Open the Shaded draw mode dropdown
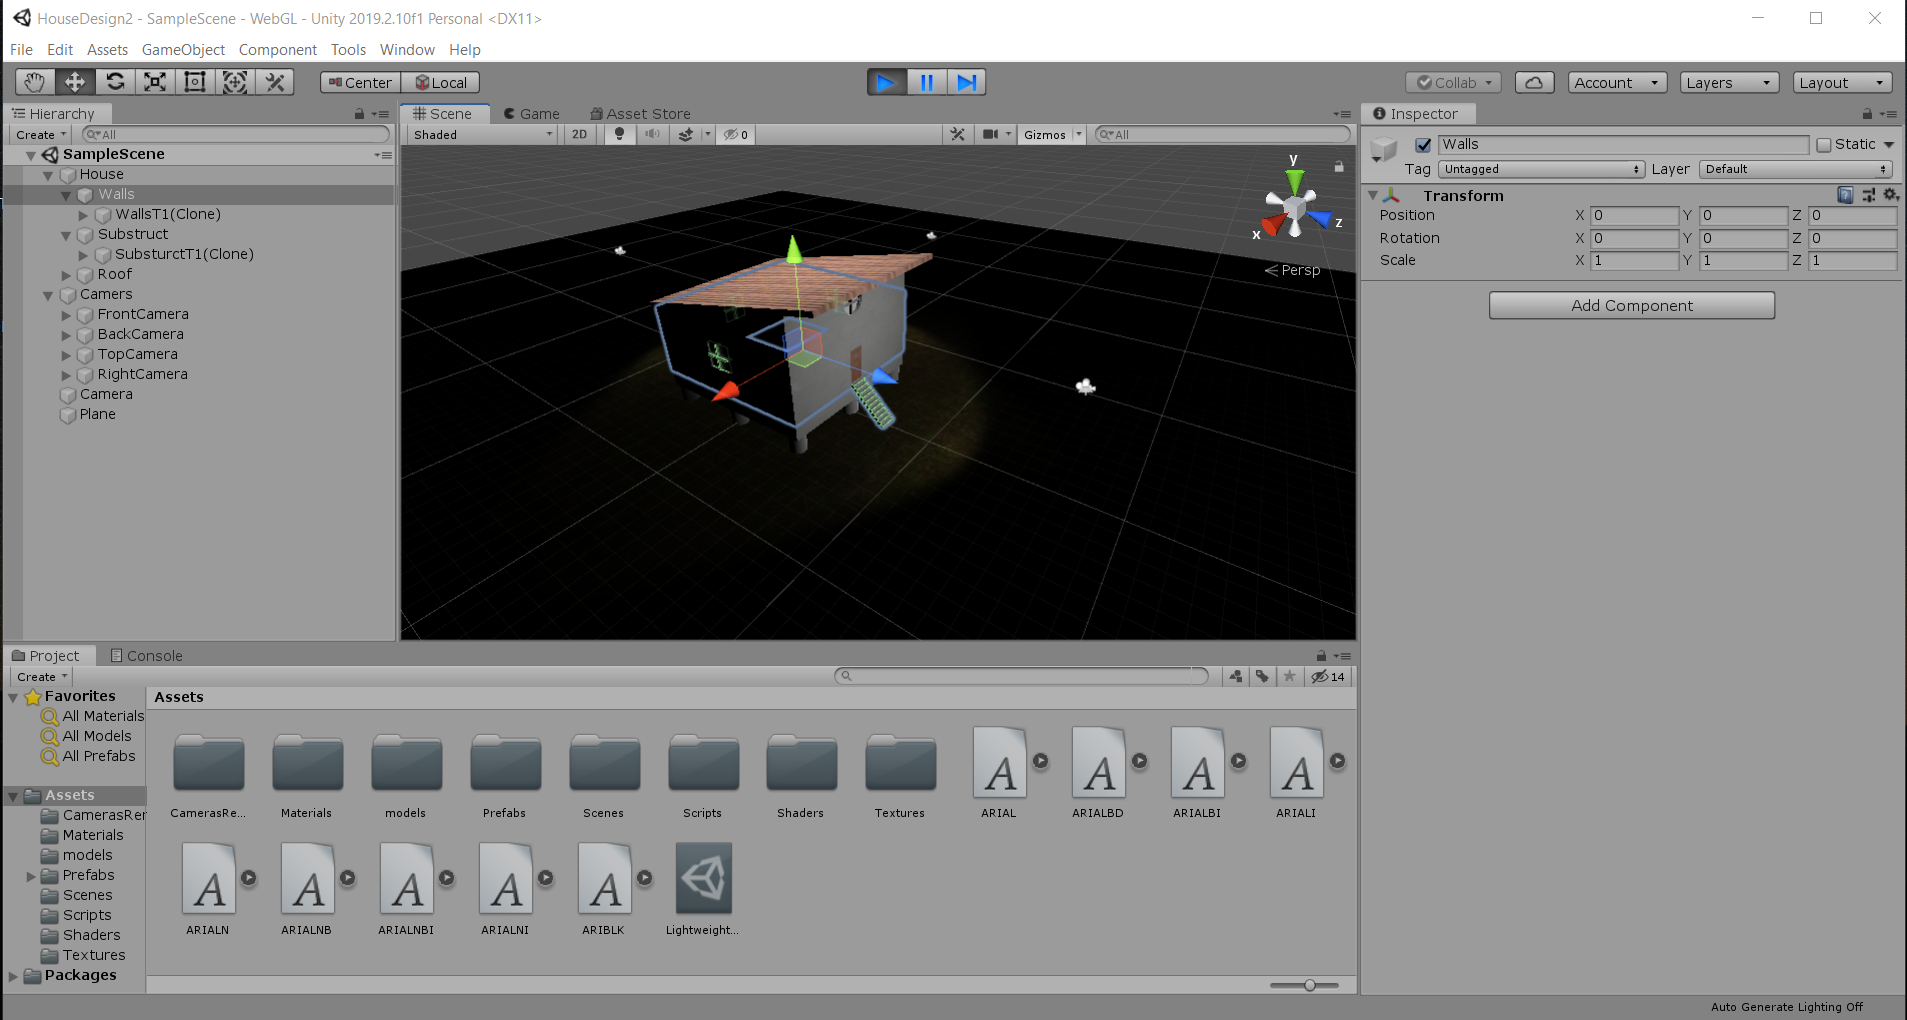 [x=482, y=134]
